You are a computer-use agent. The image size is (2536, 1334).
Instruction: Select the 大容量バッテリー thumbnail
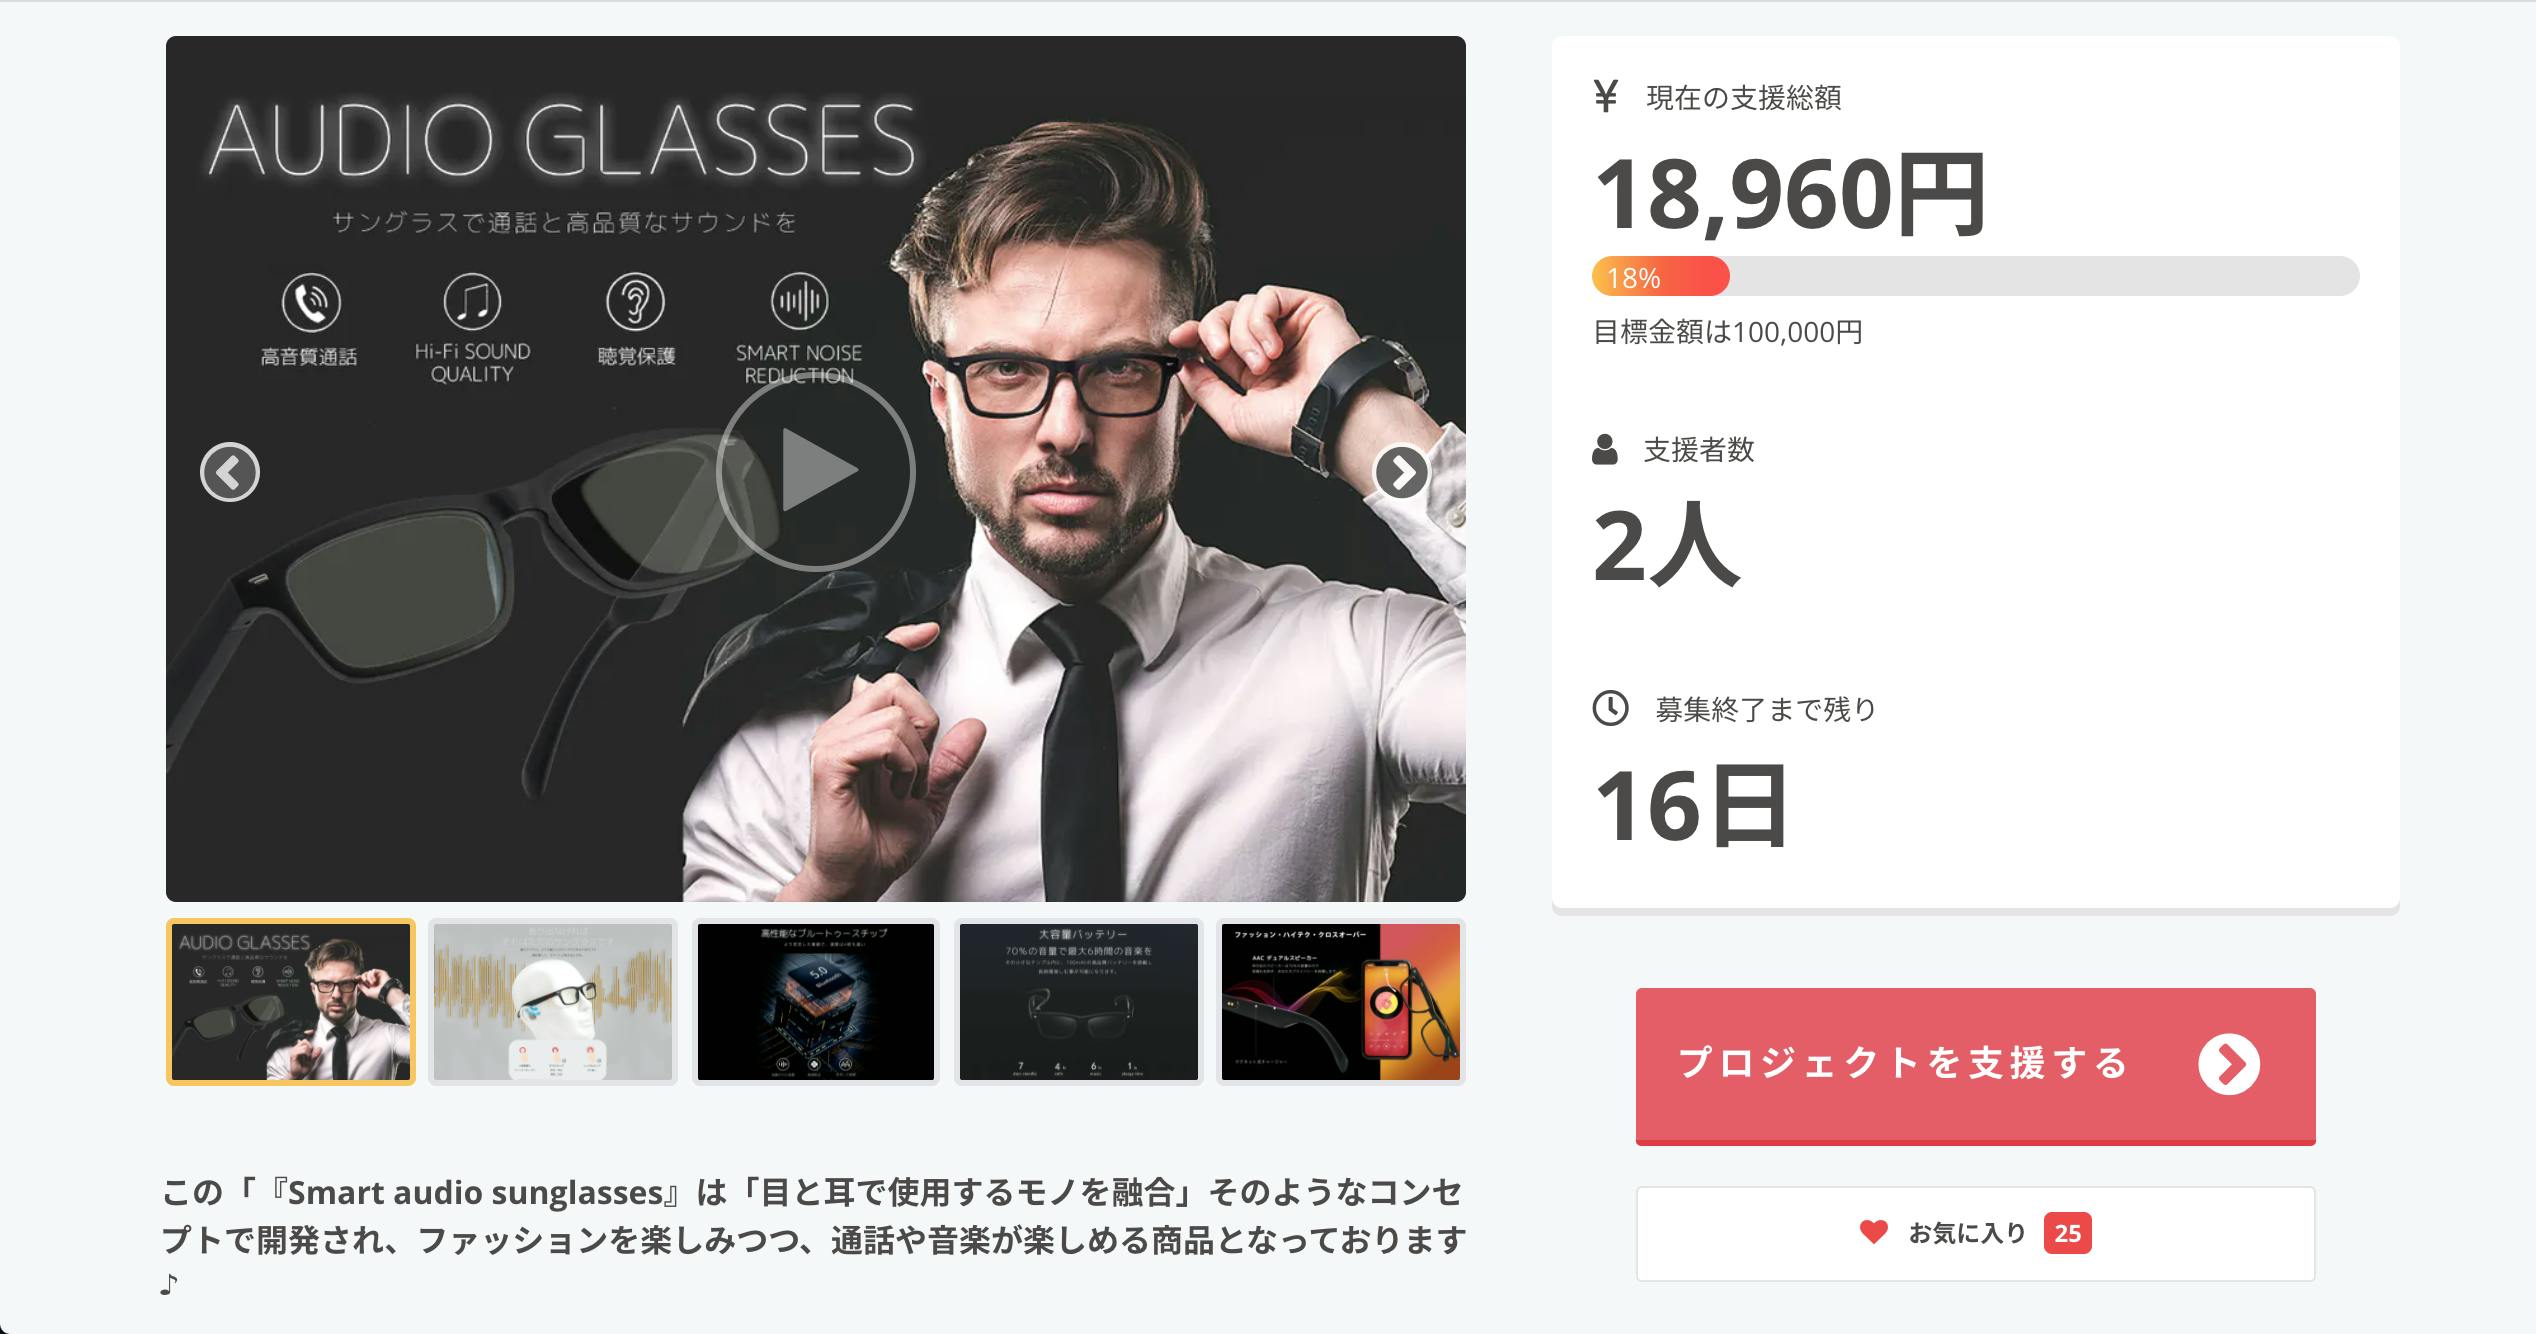(1078, 1002)
